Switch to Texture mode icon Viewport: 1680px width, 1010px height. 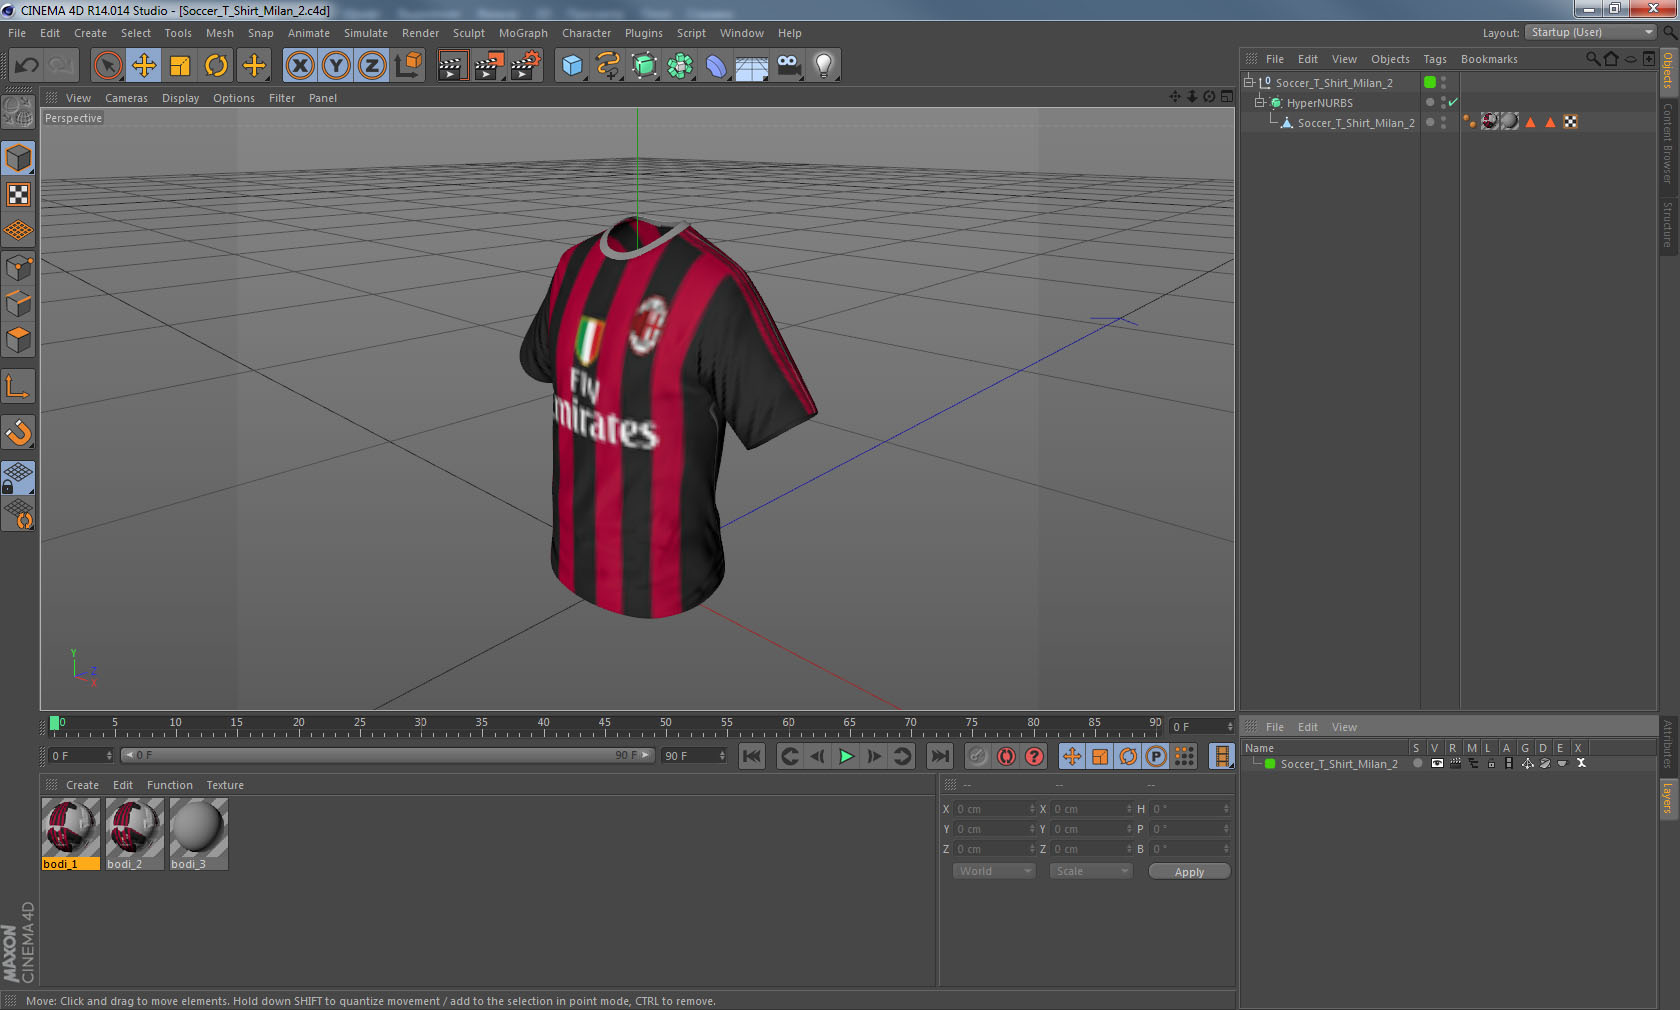pos(18,194)
